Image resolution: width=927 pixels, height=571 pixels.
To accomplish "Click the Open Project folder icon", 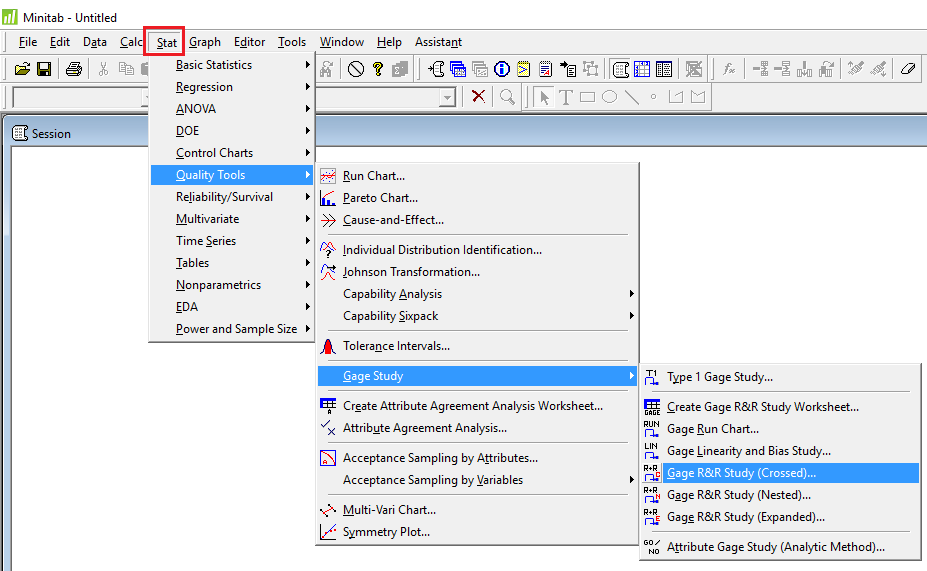I will [22, 69].
